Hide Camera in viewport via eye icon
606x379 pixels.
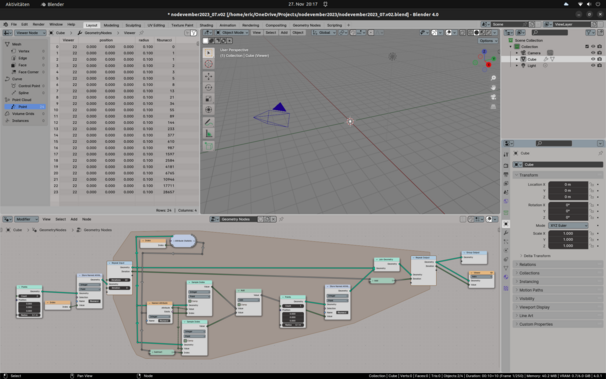point(593,53)
